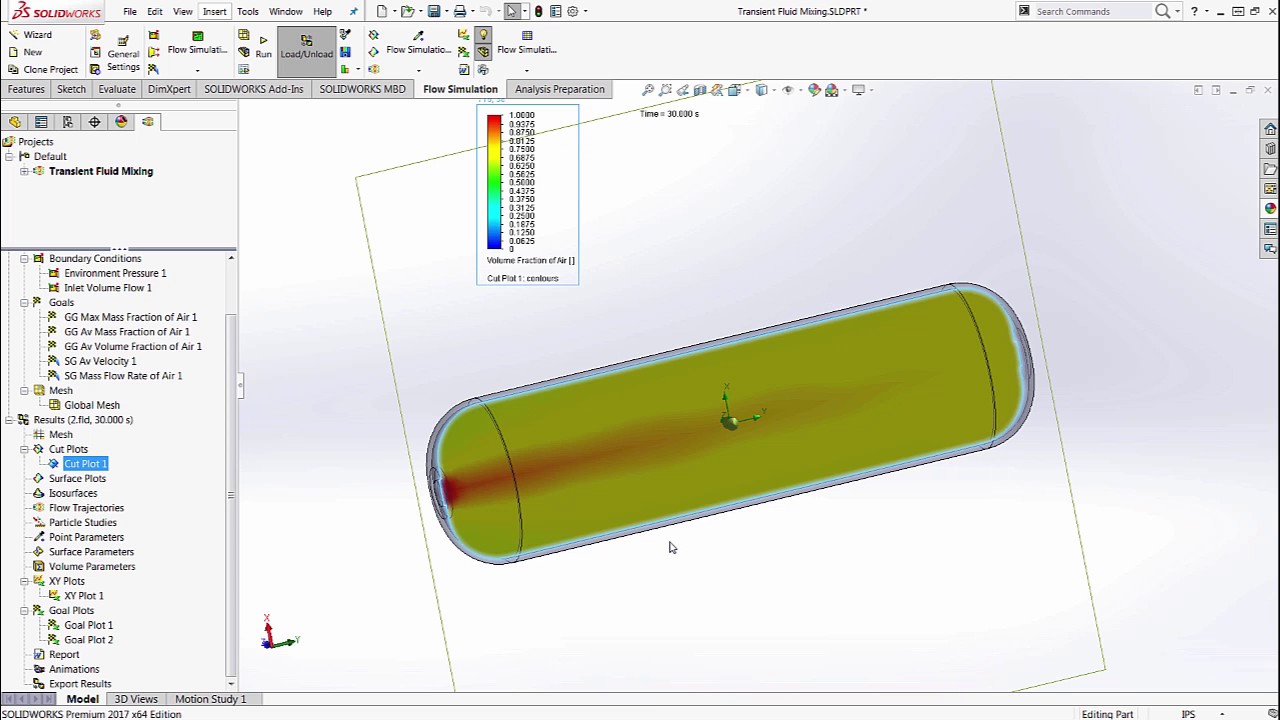Click the IPS unit system in status bar
The height and width of the screenshot is (720, 1280).
point(1188,714)
